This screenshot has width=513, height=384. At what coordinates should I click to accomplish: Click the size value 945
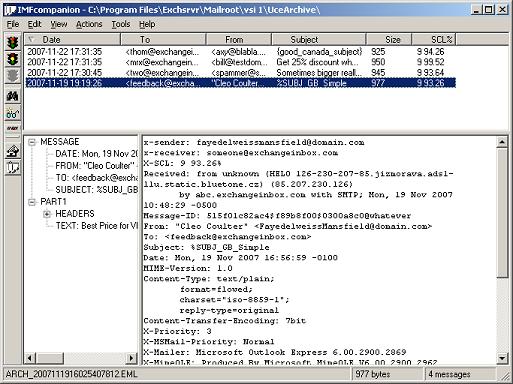click(378, 73)
